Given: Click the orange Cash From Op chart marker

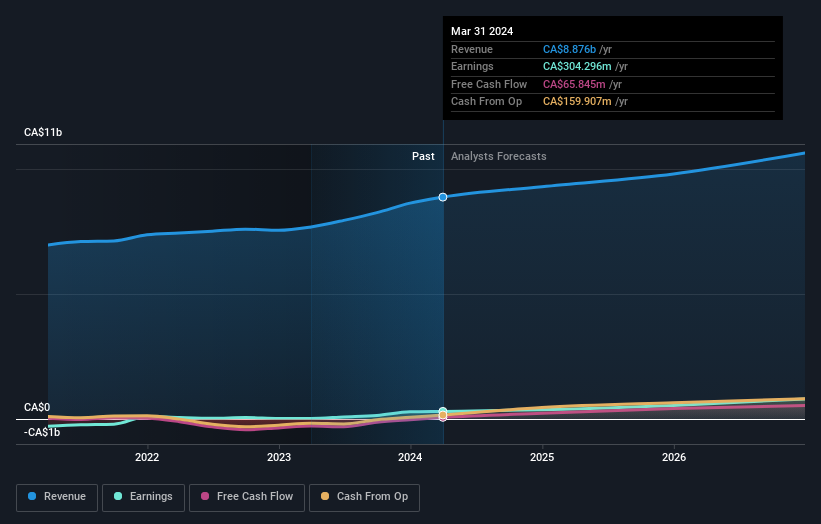Looking at the screenshot, I should click(443, 415).
